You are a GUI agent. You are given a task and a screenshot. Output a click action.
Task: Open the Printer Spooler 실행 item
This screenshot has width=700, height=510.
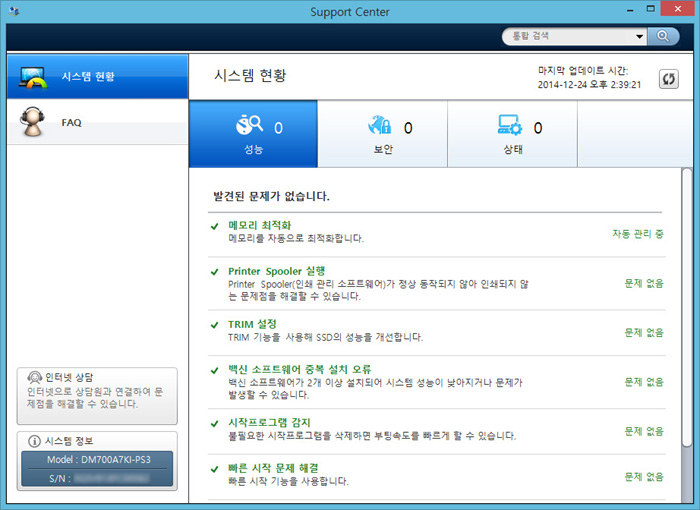[277, 271]
